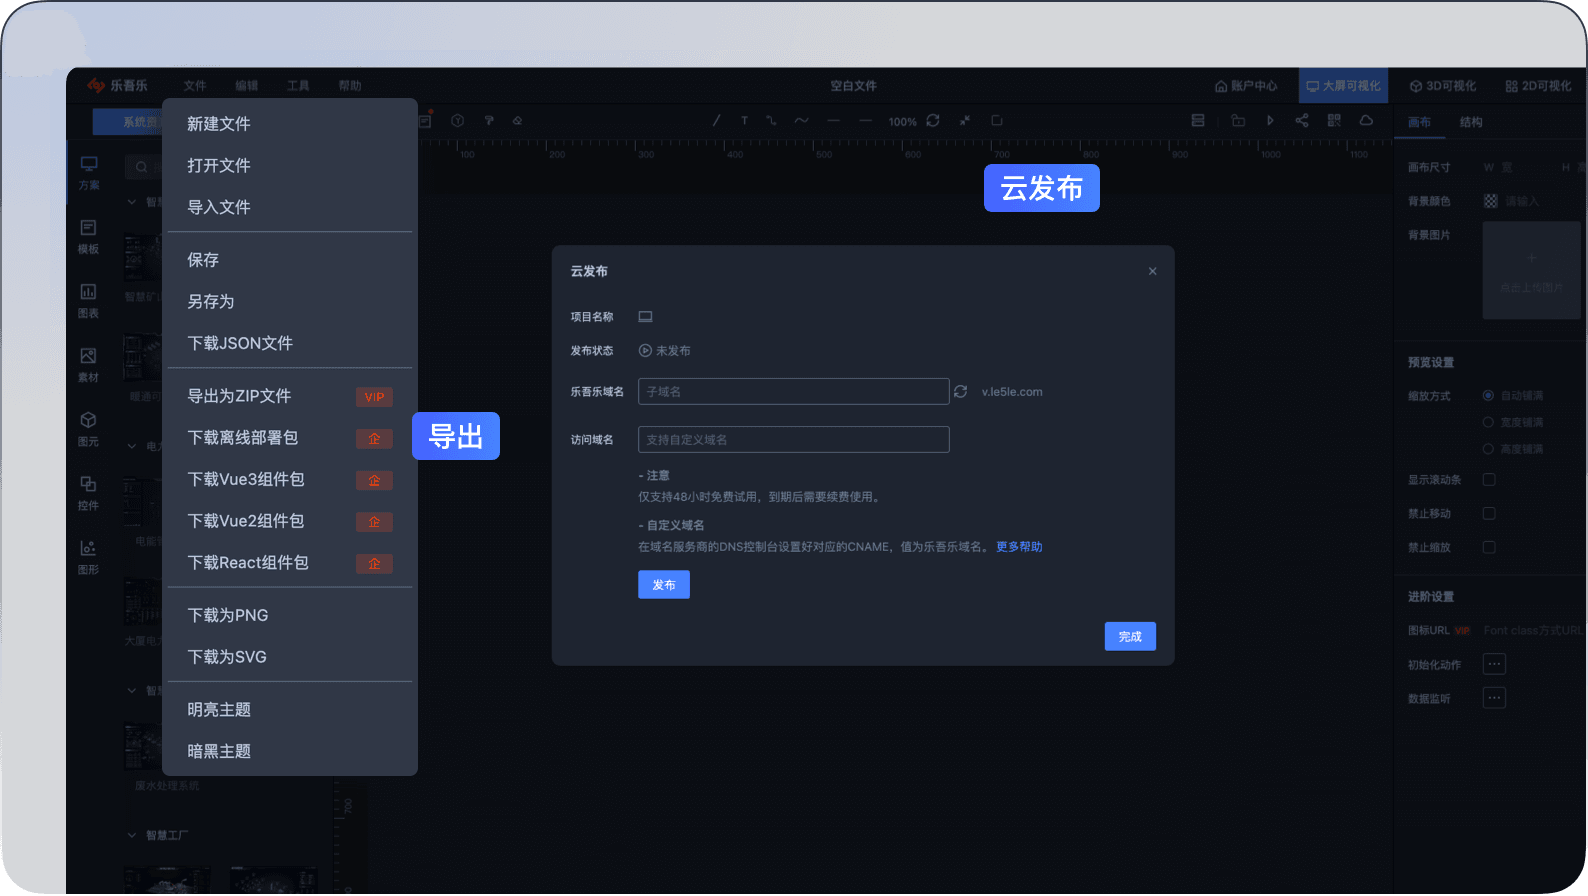Open the 初始化动作 ellipsis options
This screenshot has width=1588, height=896.
[1494, 664]
